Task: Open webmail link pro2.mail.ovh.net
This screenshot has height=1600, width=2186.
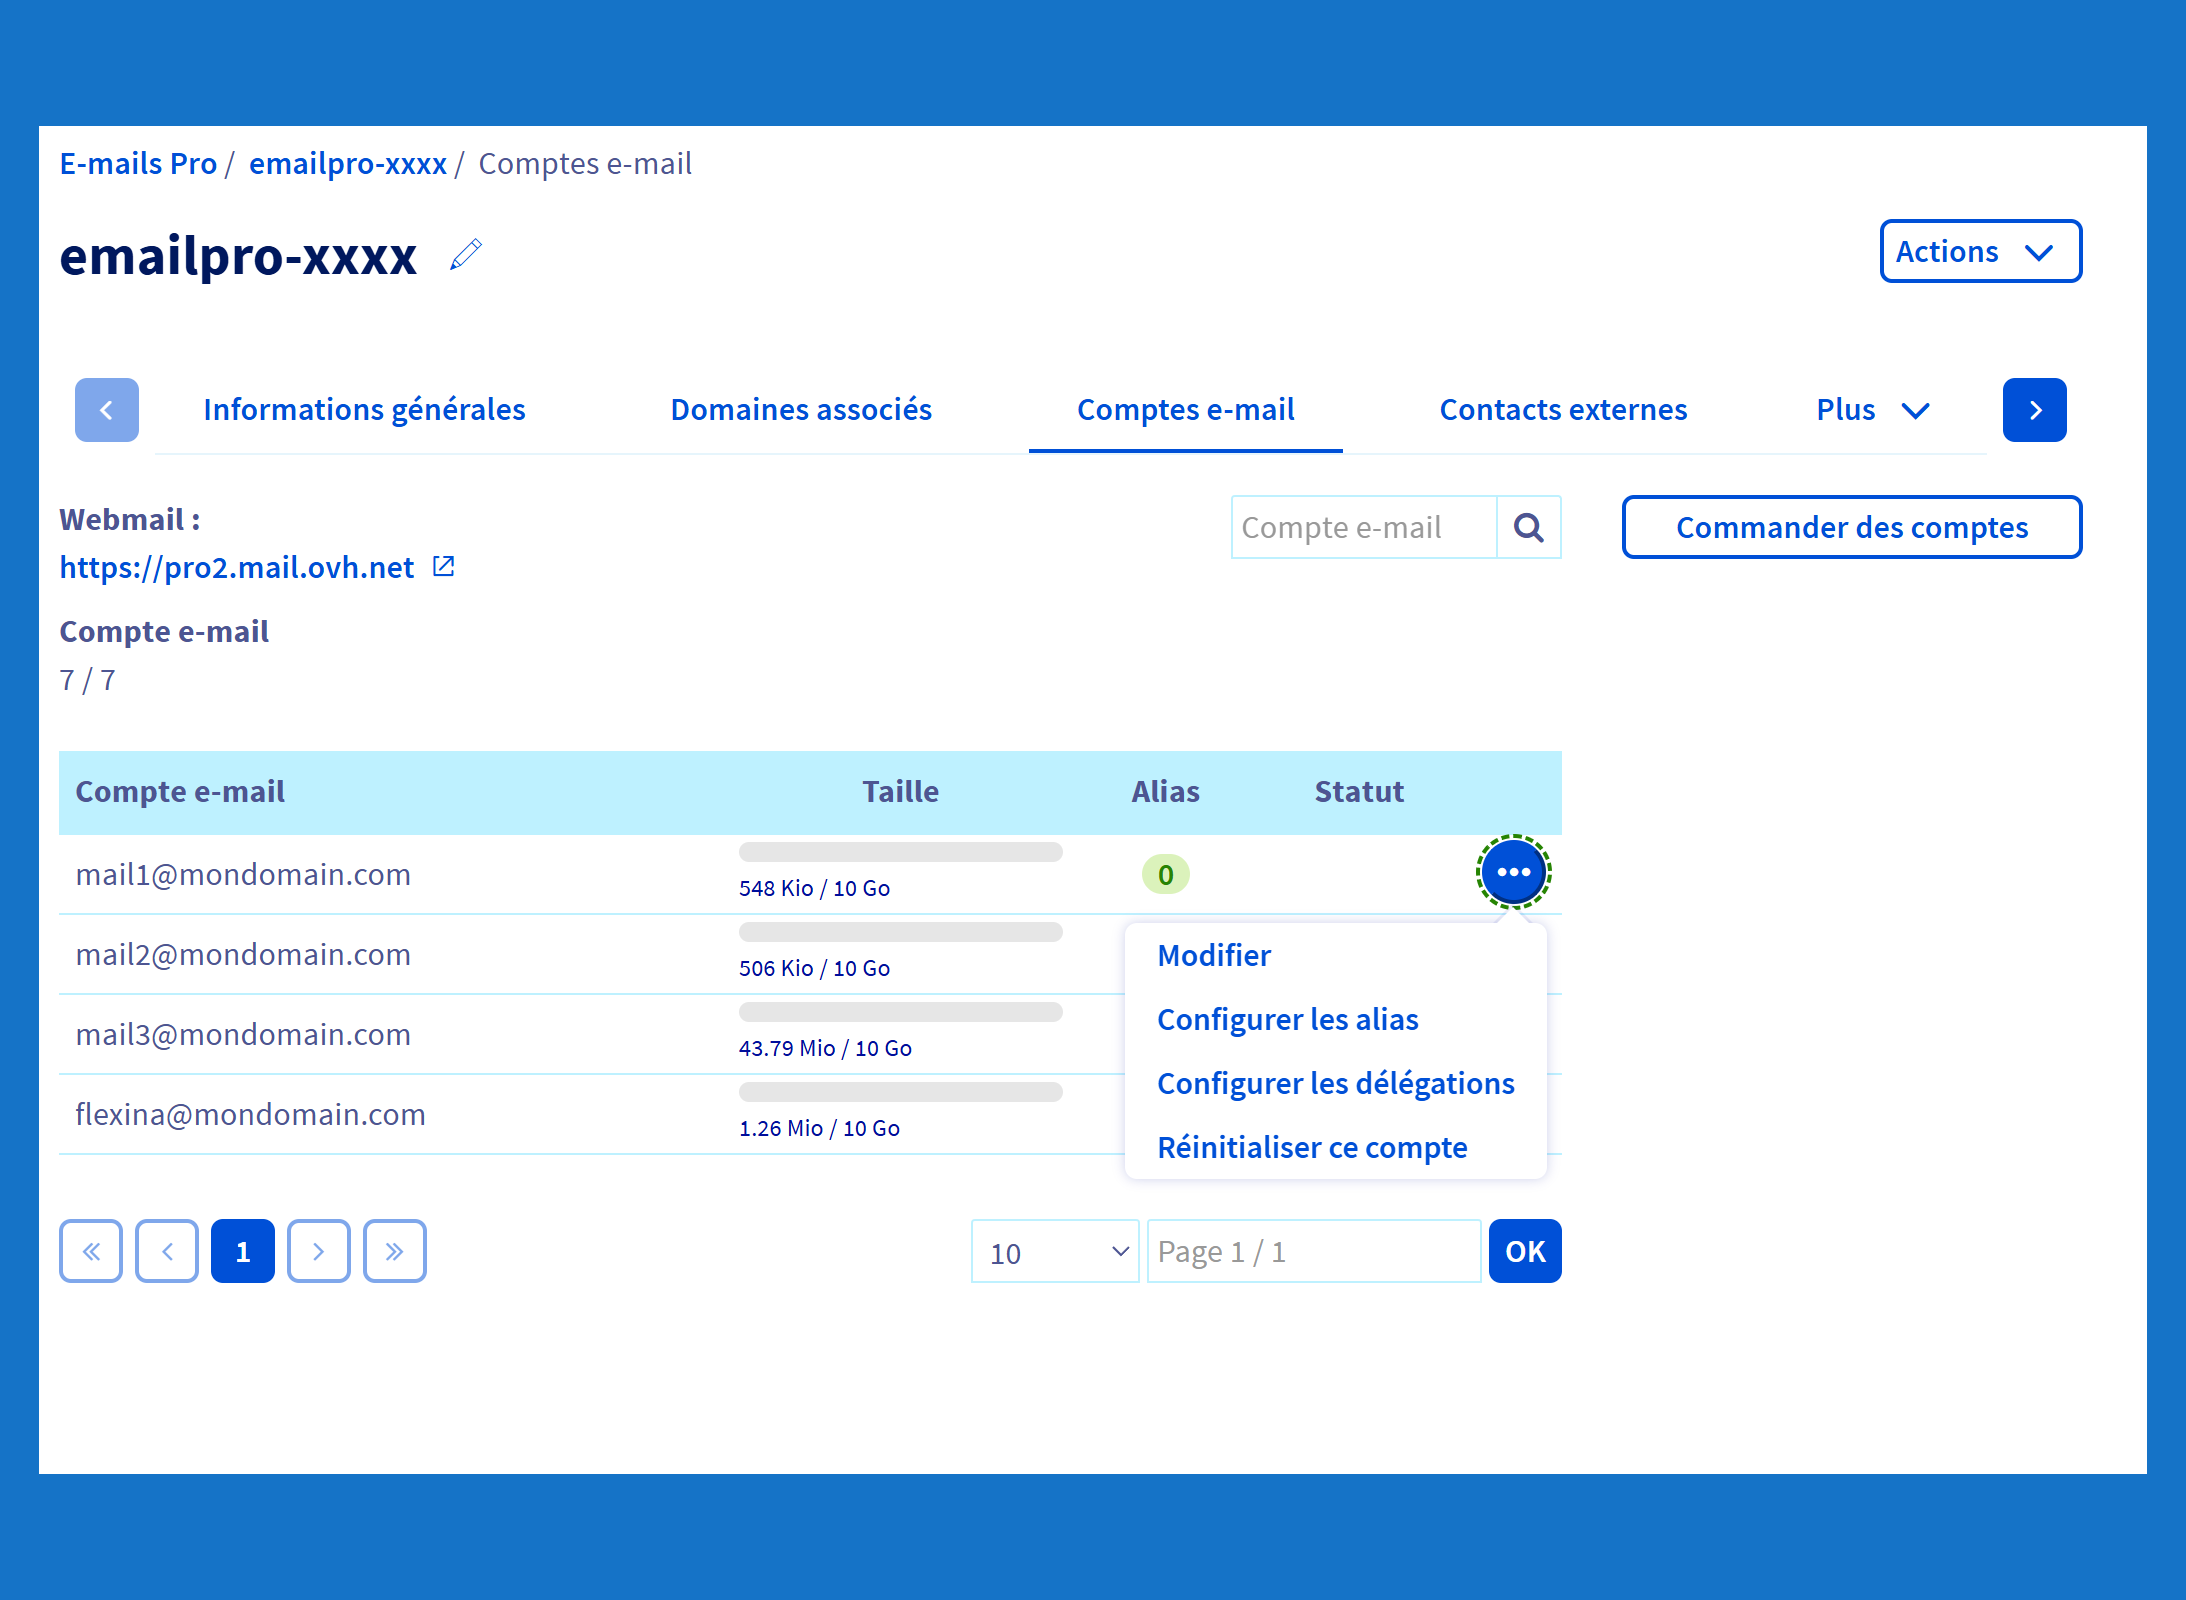Action: pos(236,567)
